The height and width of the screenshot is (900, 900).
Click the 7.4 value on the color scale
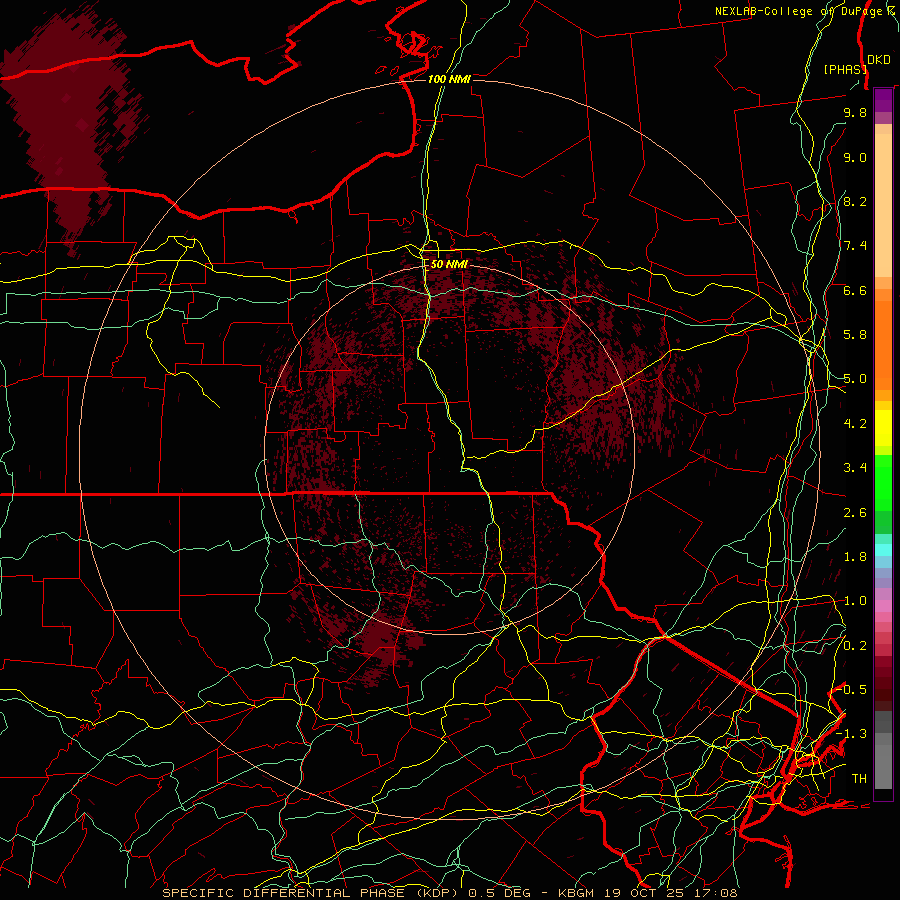tap(855, 246)
